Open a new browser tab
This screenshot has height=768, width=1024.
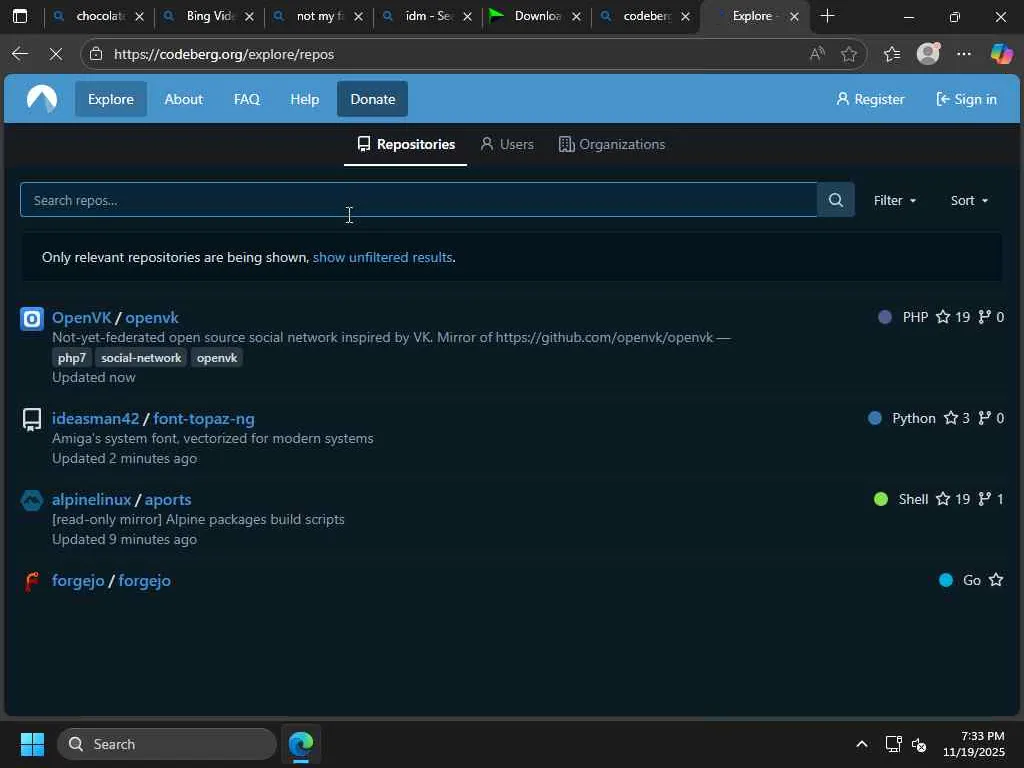tap(827, 16)
